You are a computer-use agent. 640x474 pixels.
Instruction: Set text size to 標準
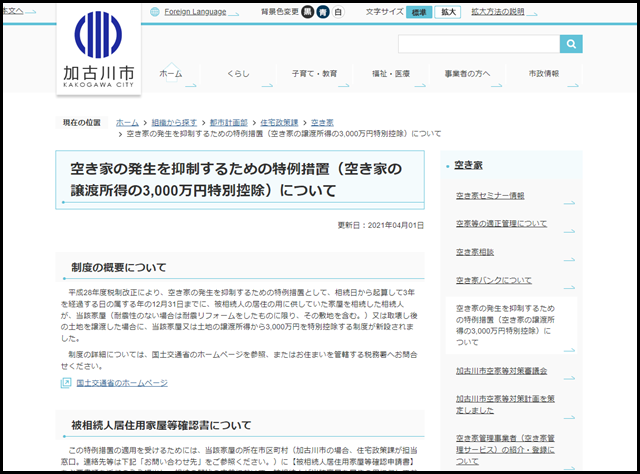click(419, 12)
